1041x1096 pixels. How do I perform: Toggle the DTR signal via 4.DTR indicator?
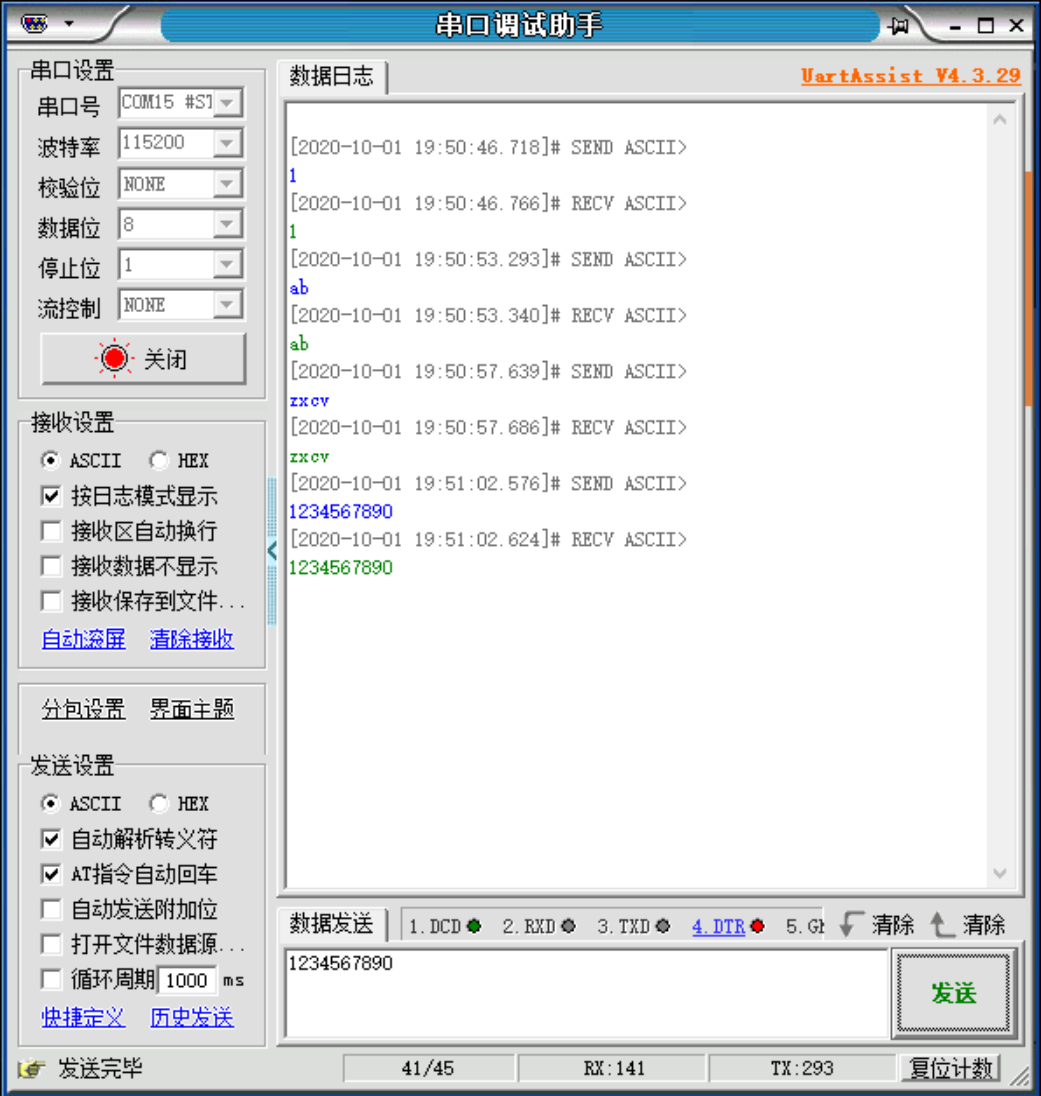(722, 927)
